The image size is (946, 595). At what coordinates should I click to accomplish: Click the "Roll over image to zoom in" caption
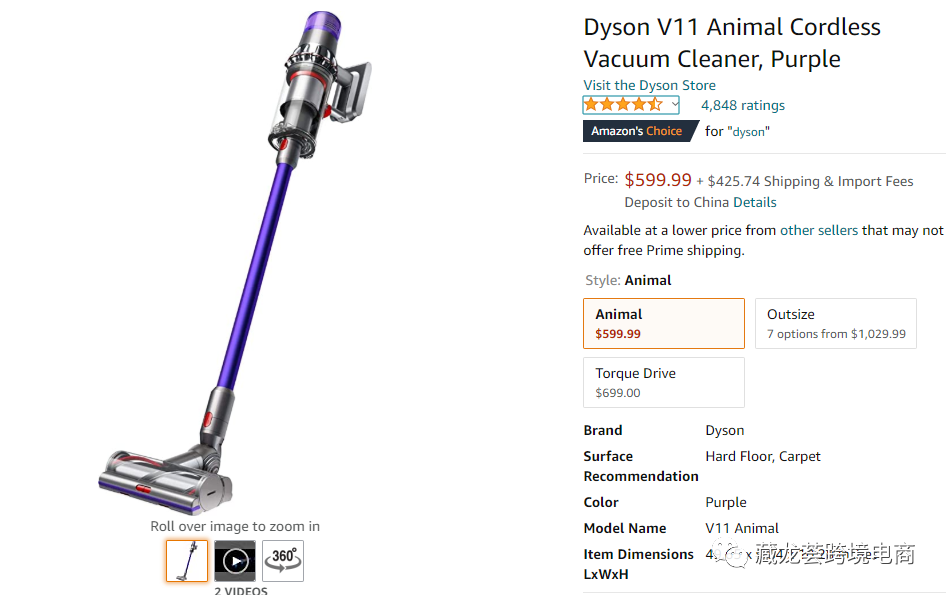(235, 526)
